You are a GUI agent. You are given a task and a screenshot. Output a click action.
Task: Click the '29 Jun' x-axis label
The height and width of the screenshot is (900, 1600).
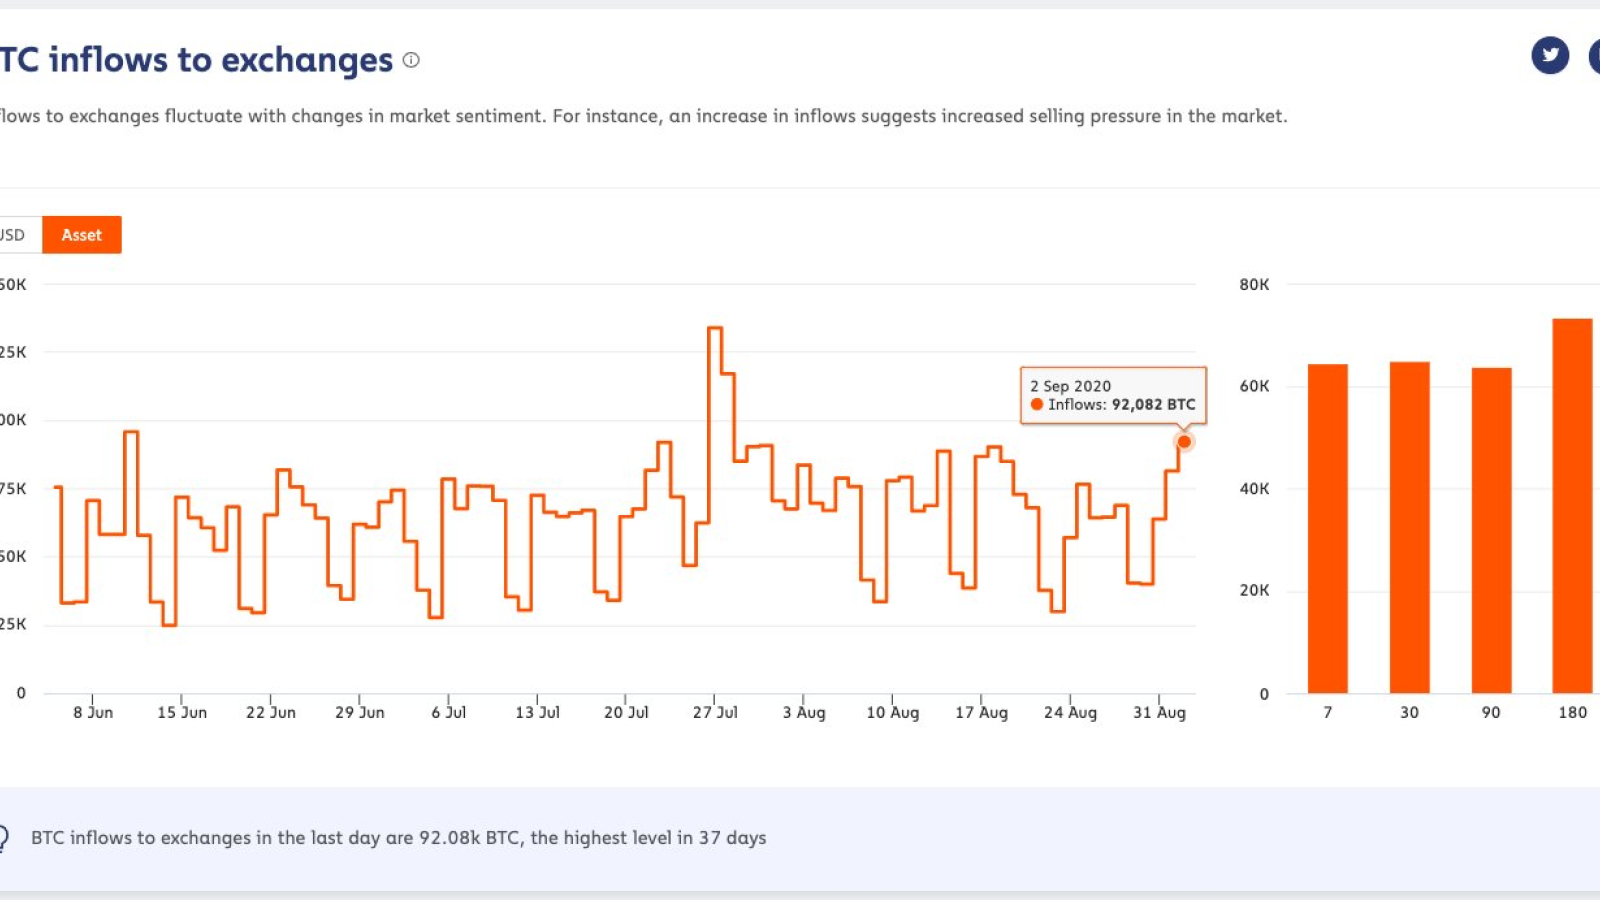coord(360,712)
